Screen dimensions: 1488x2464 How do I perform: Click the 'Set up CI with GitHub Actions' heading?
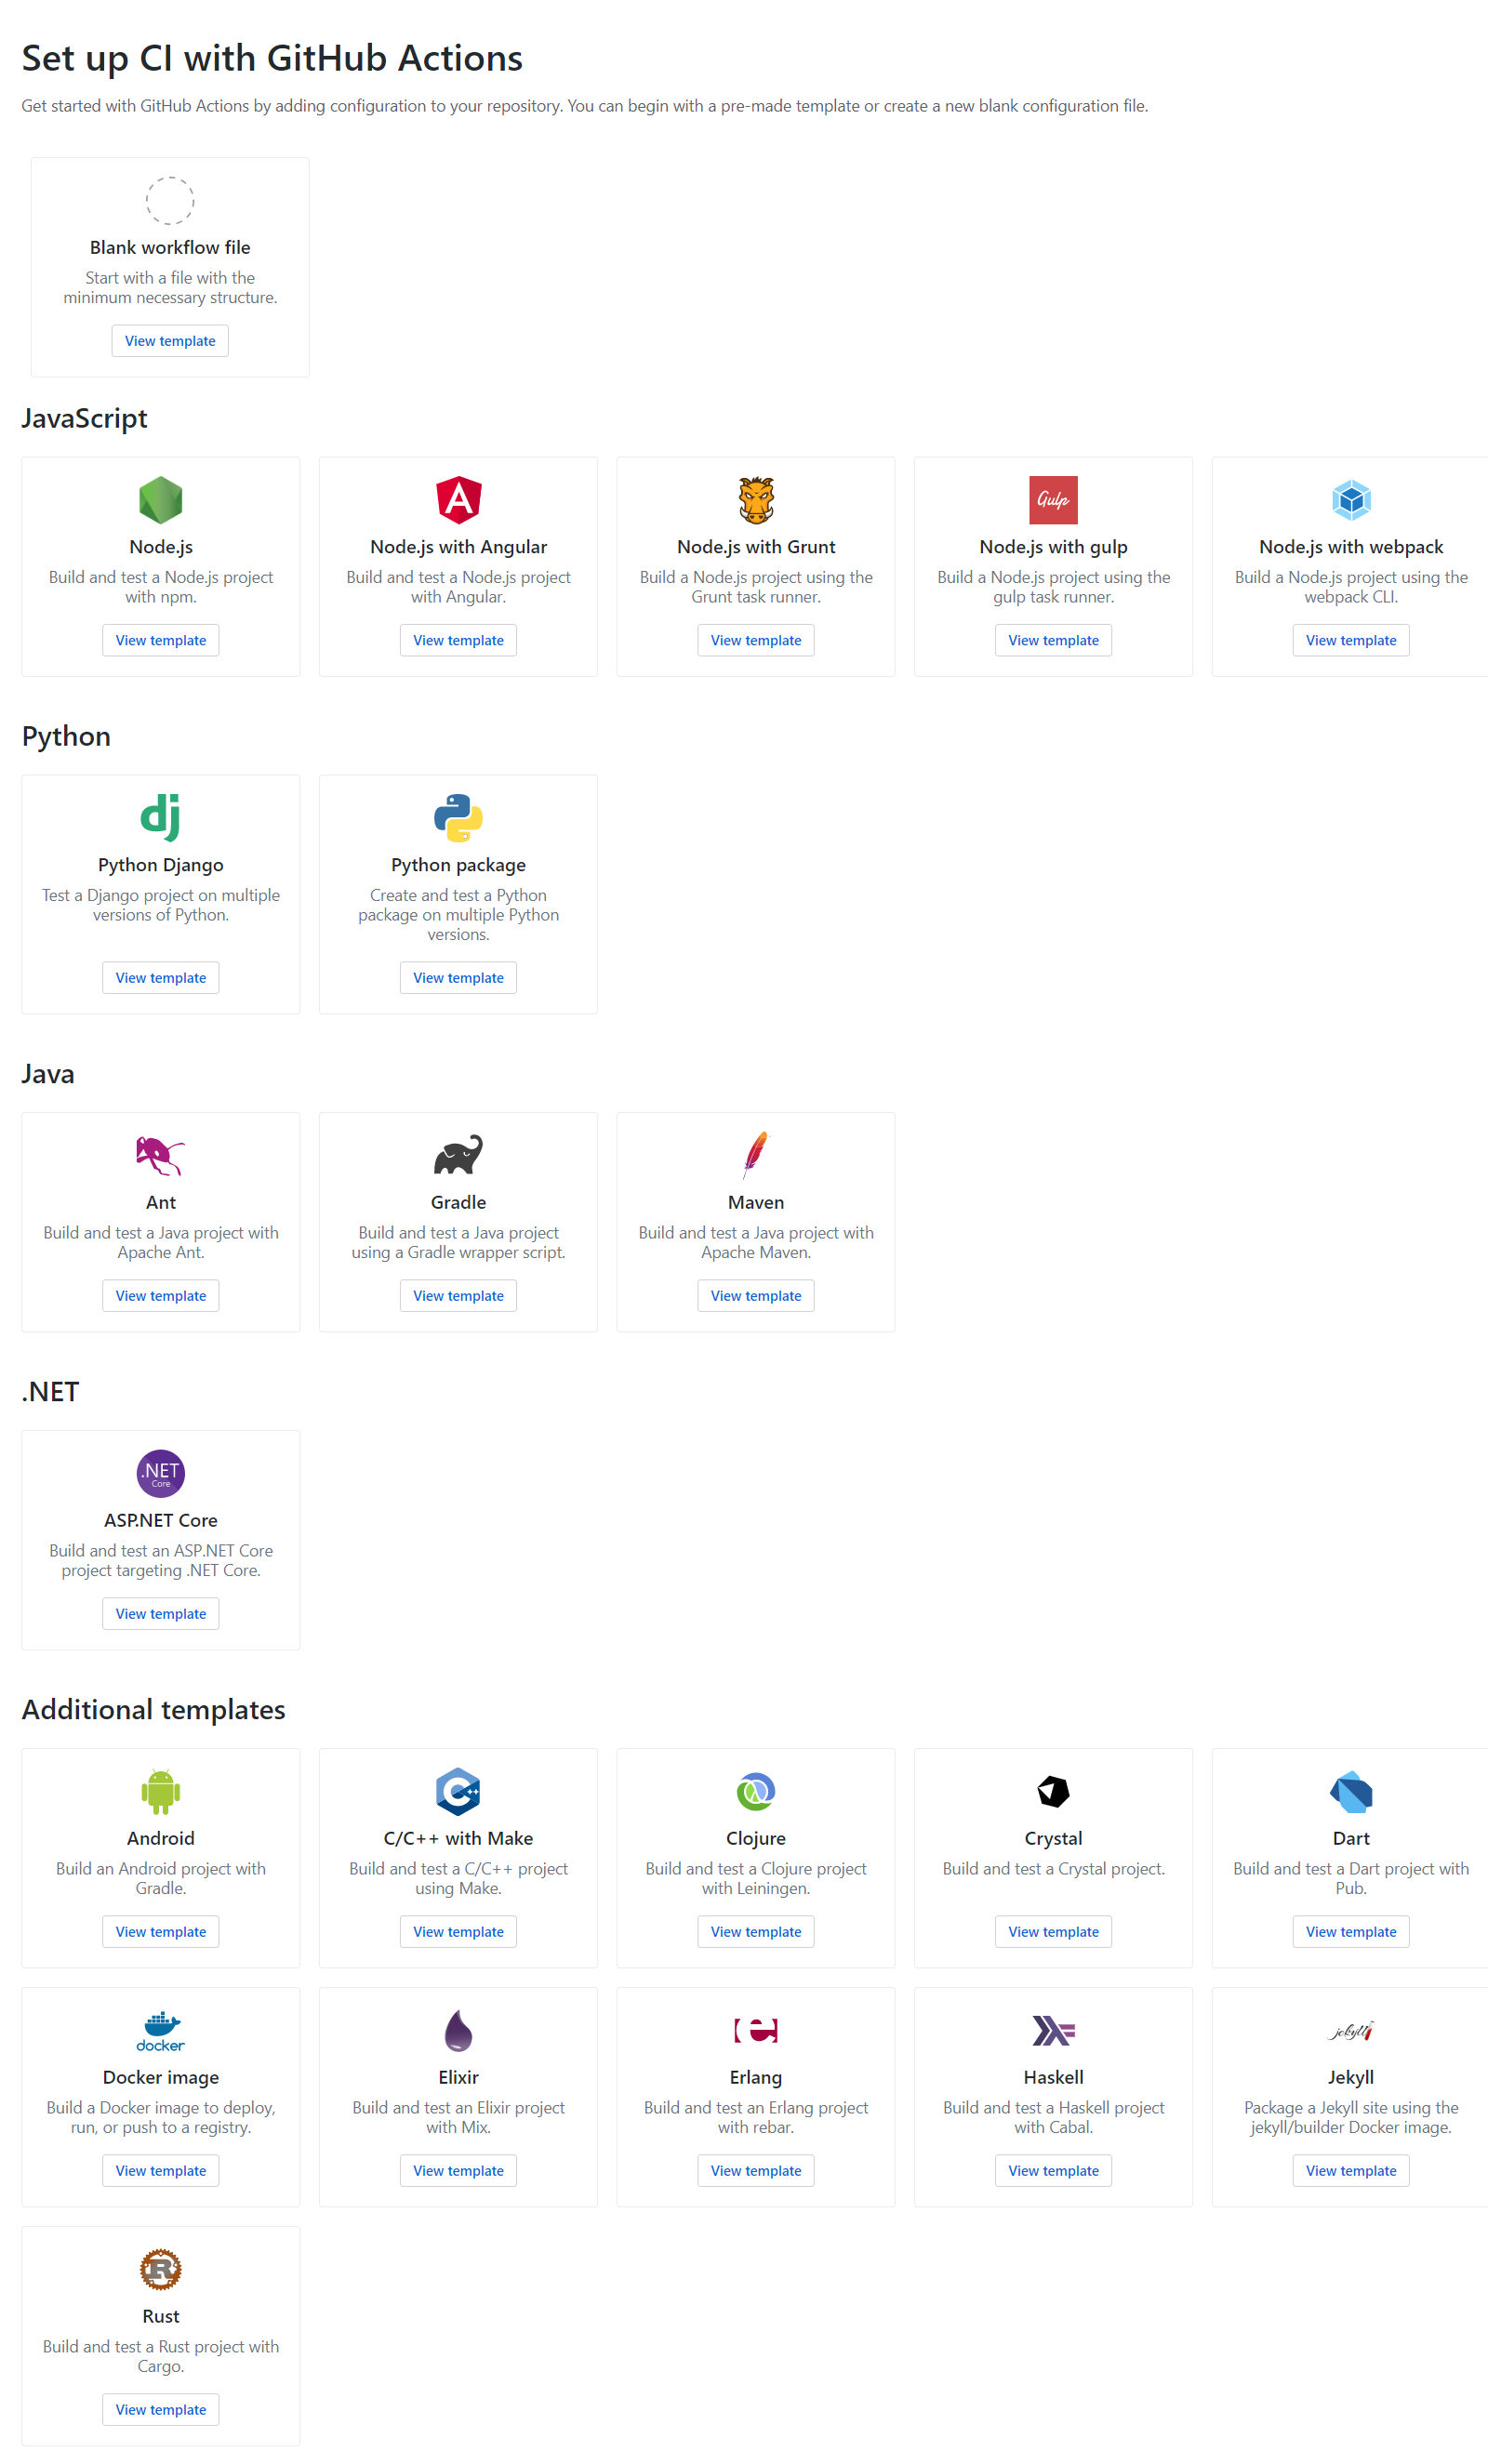(272, 58)
